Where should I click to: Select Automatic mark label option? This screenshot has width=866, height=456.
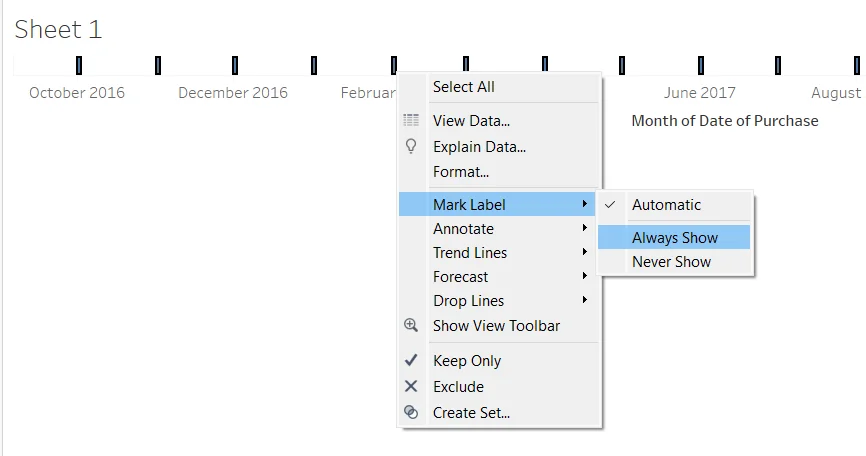[x=666, y=205]
